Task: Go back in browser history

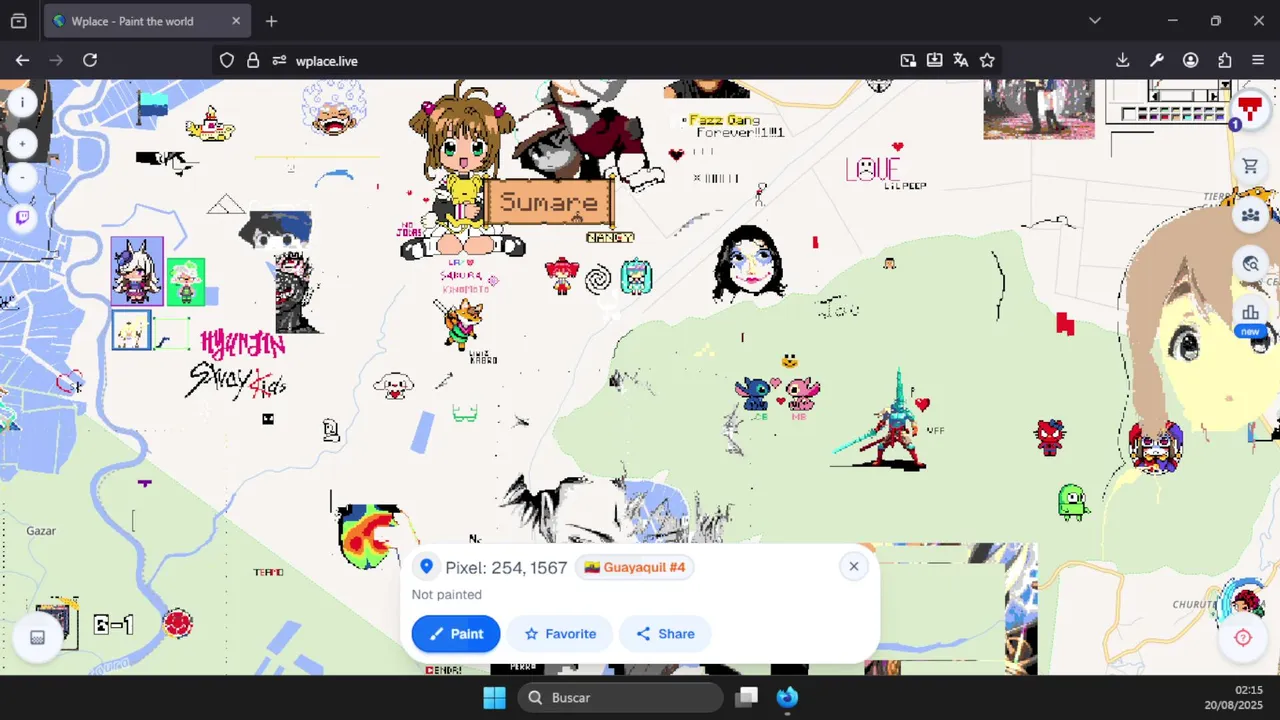Action: [x=22, y=61]
